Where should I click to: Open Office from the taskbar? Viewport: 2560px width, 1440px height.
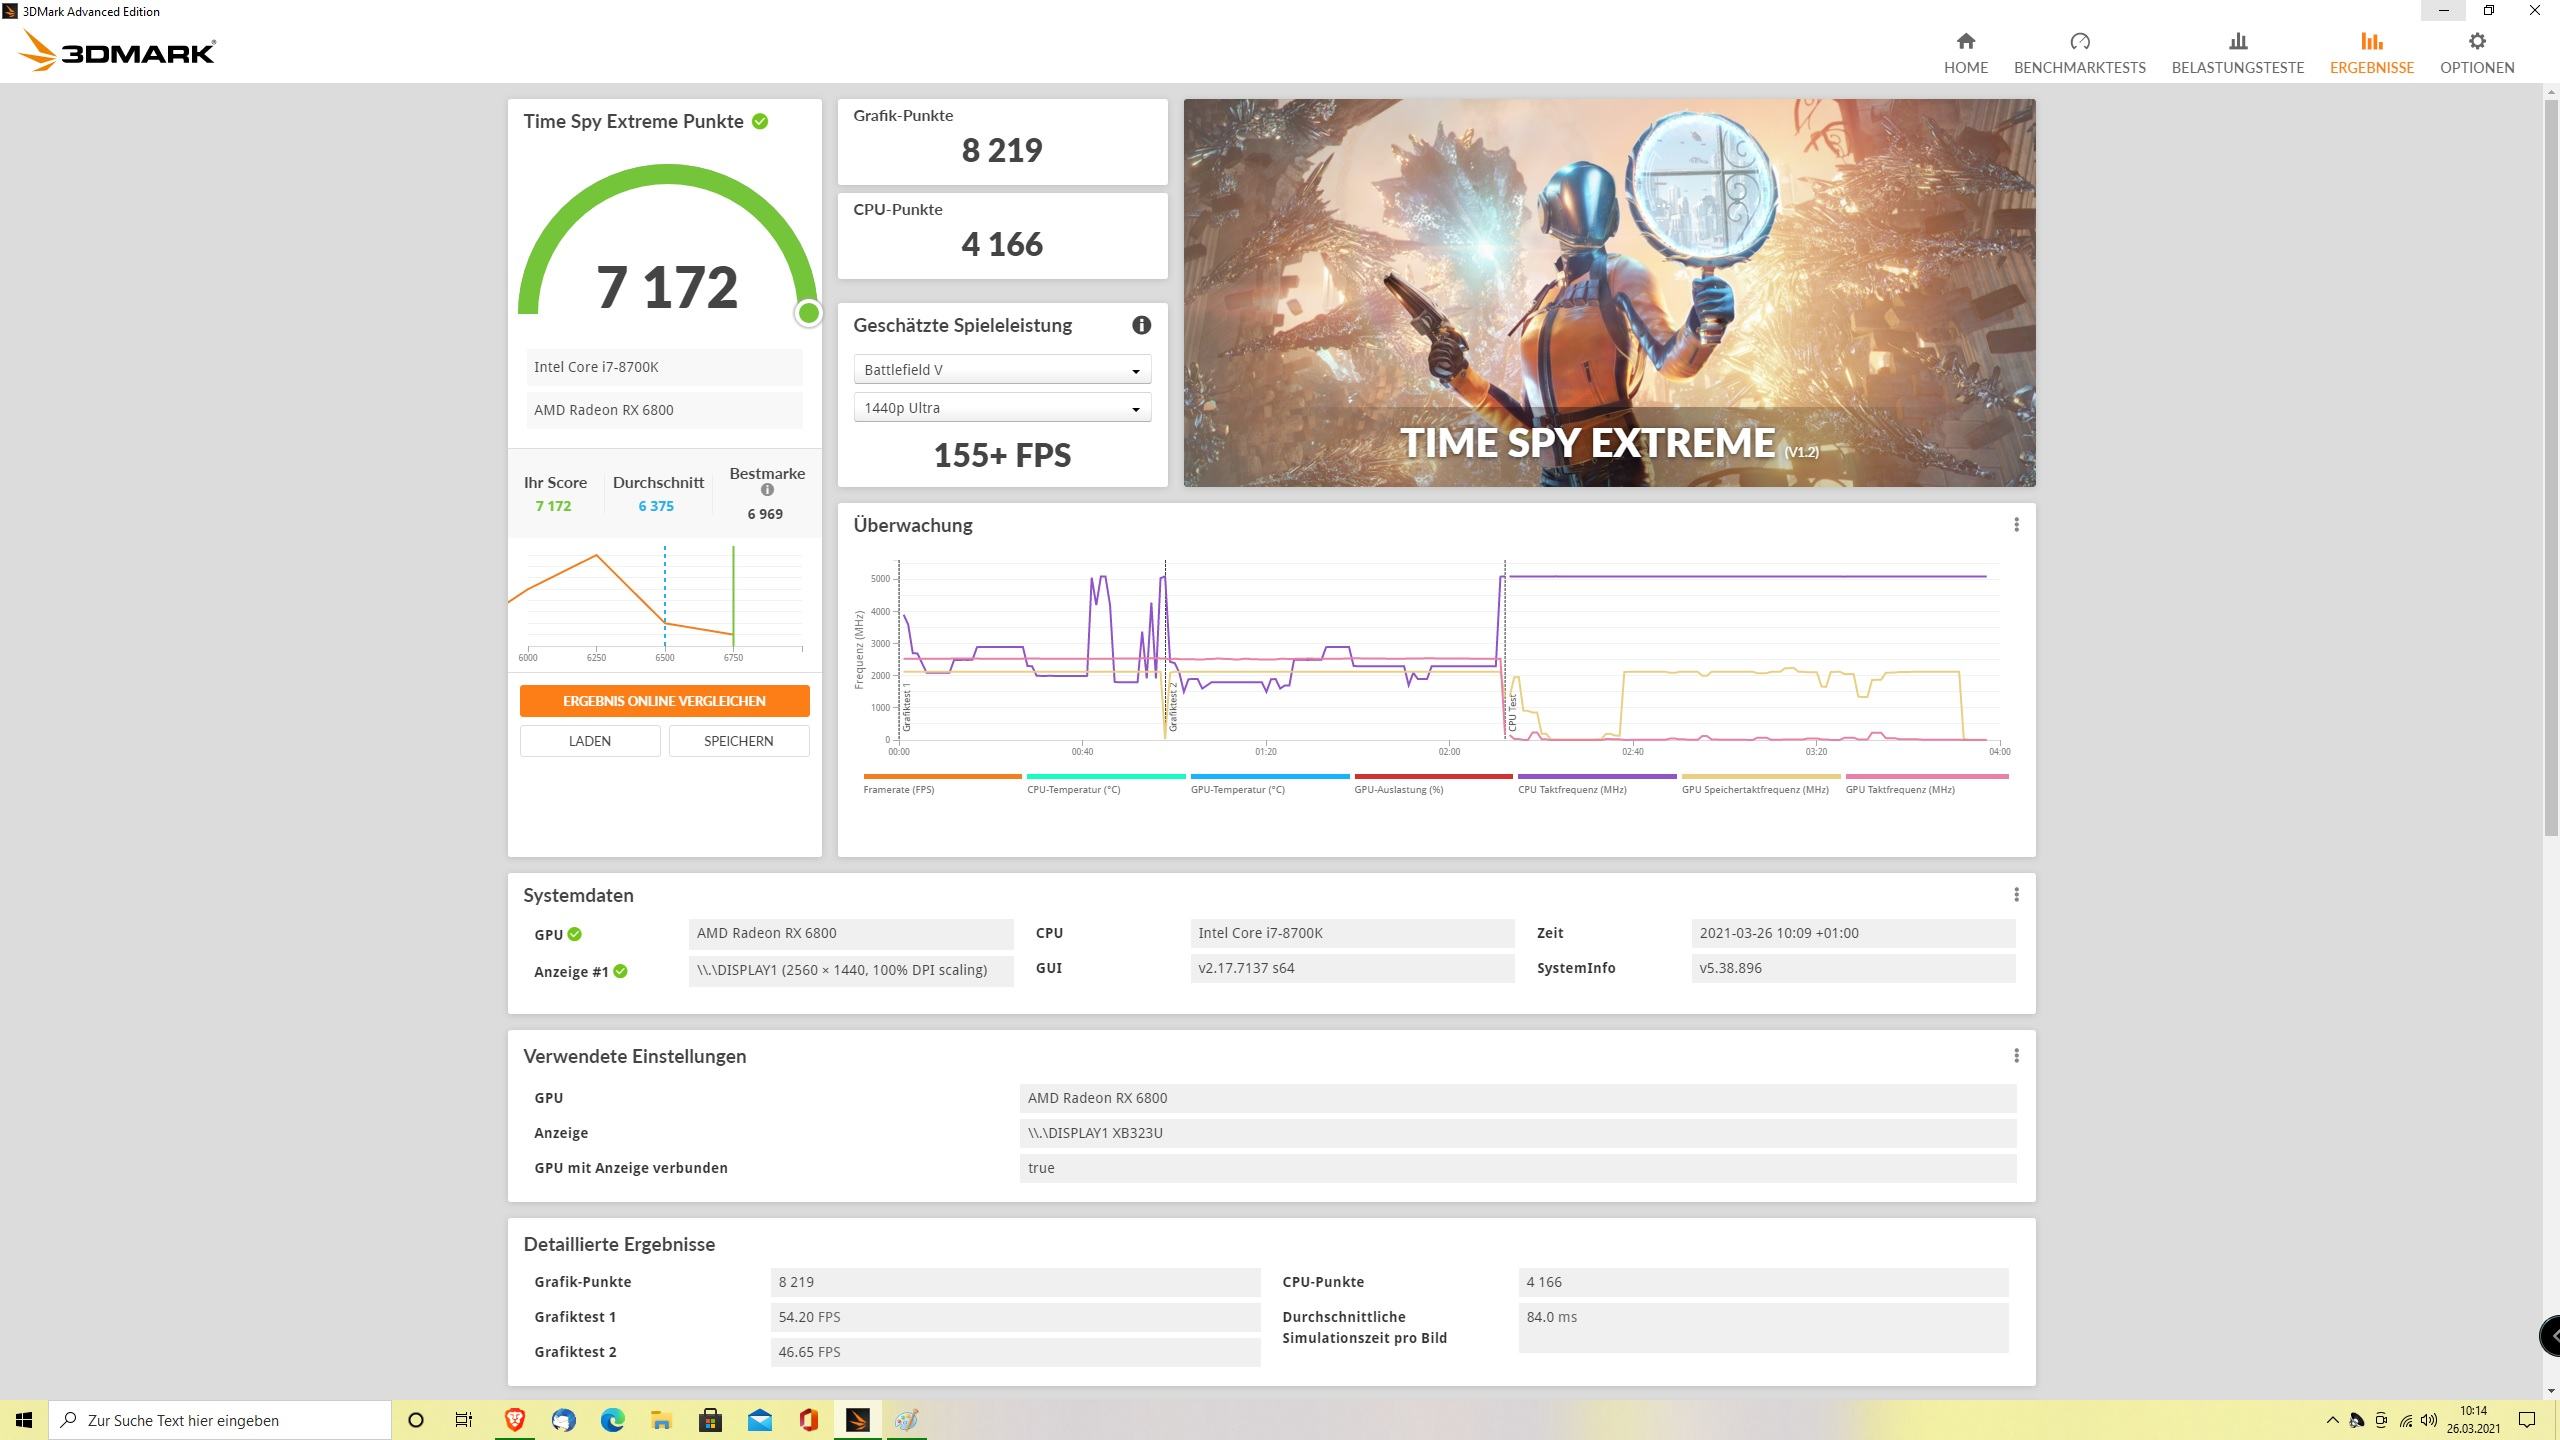(x=808, y=1420)
